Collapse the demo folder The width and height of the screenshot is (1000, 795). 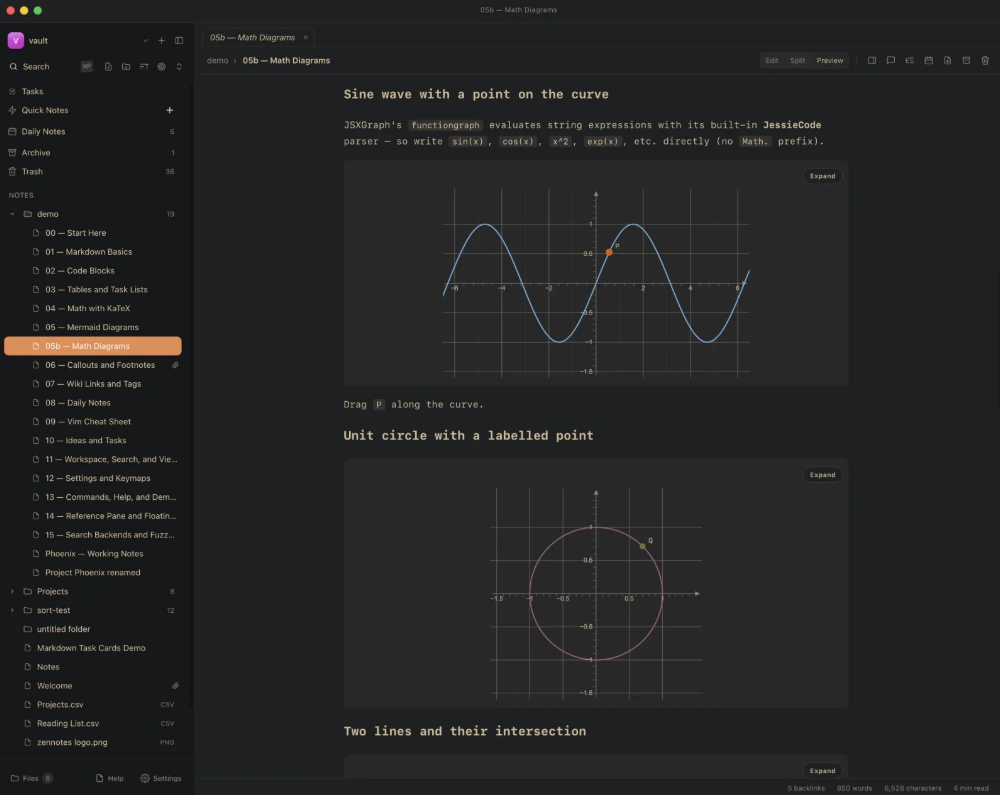click(x=12, y=214)
